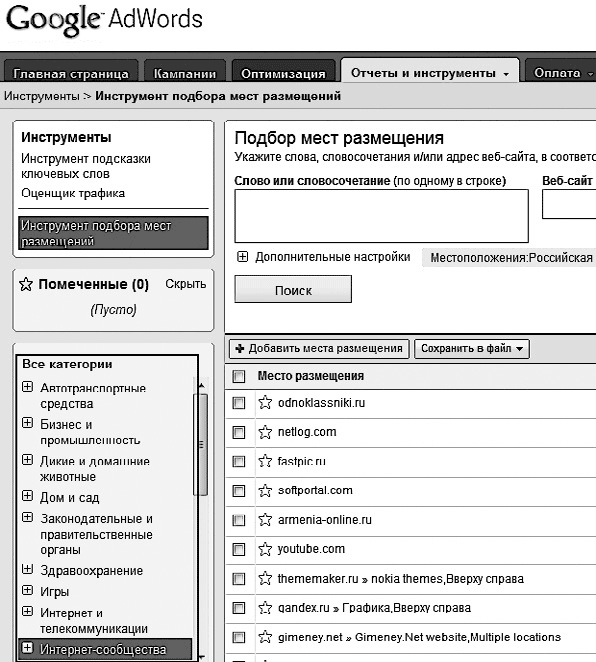Image resolution: width=596 pixels, height=662 pixels.
Task: Check the armenia-online.ru row checkbox
Action: pos(238,520)
